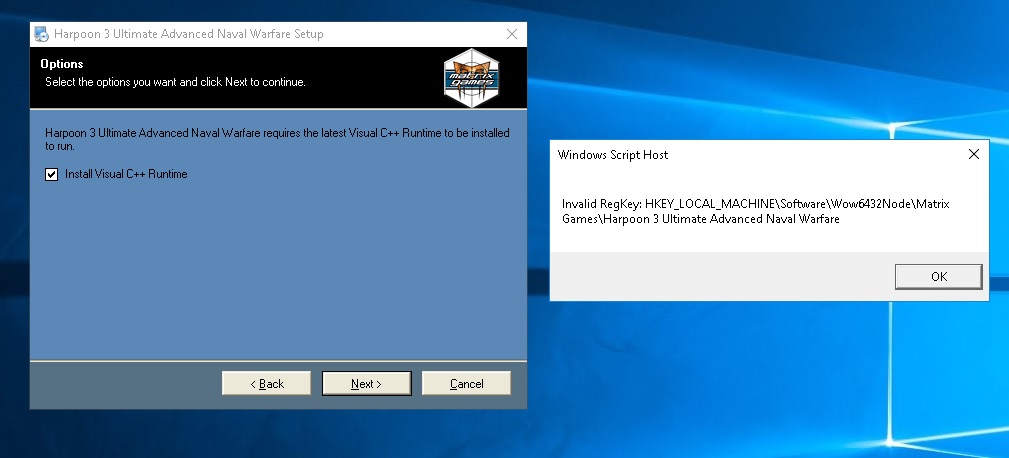Close the Windows Script Host dialog
The width and height of the screenshot is (1009, 458).
point(974,154)
